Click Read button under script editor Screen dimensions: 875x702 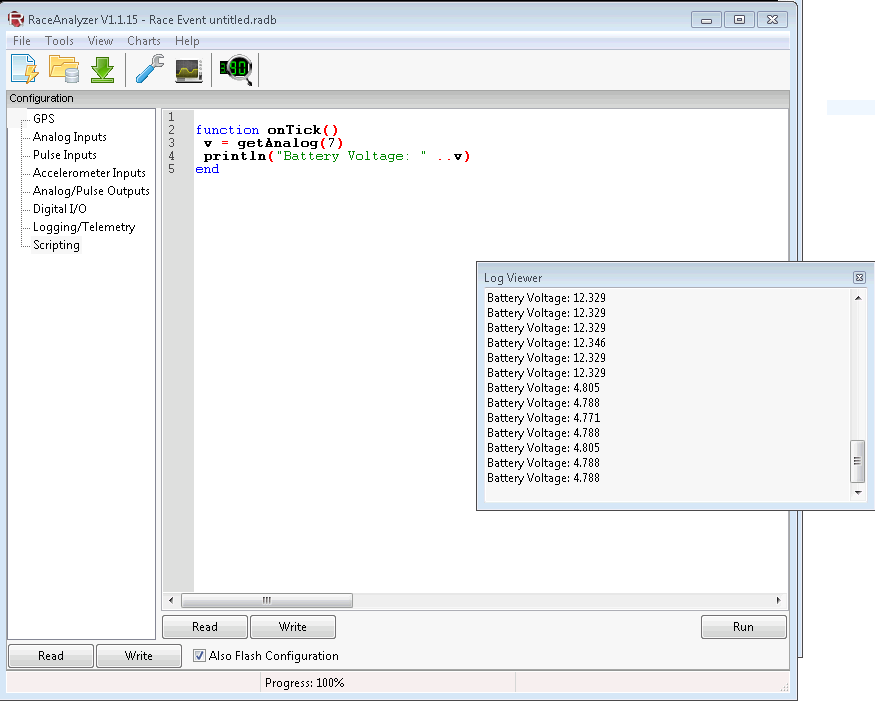tap(205, 627)
